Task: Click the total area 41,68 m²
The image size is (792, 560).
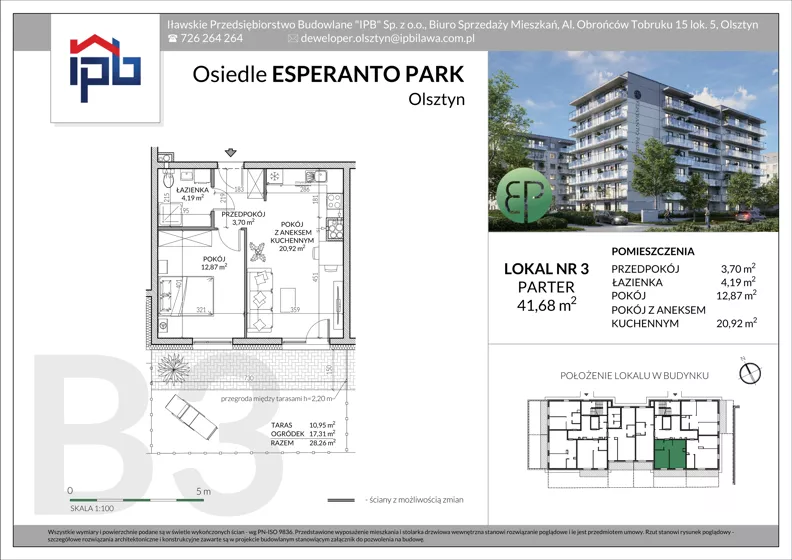Action: pos(547,304)
